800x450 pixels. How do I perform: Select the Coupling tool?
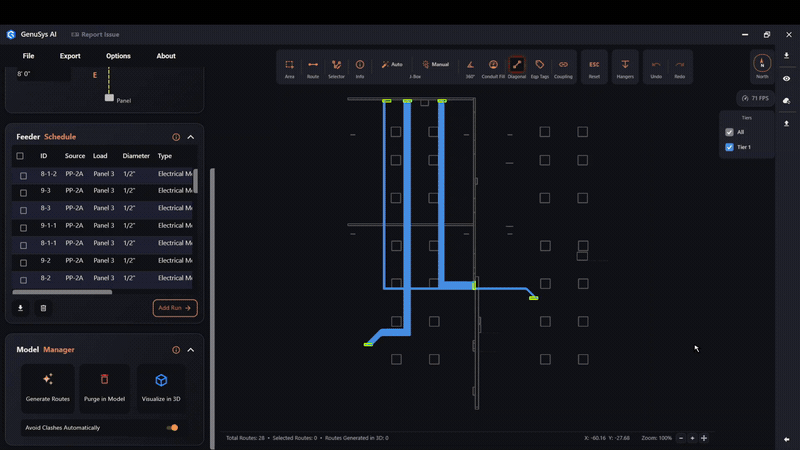pos(563,68)
